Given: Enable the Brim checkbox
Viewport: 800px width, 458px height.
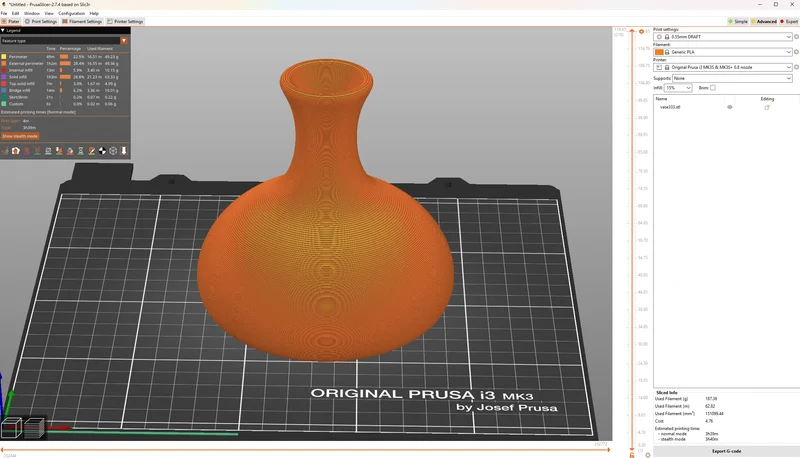Looking at the screenshot, I should tap(713, 88).
